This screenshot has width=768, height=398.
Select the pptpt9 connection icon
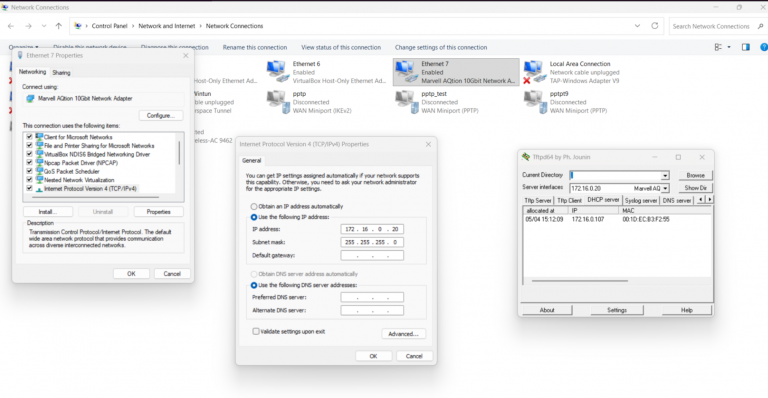535,102
